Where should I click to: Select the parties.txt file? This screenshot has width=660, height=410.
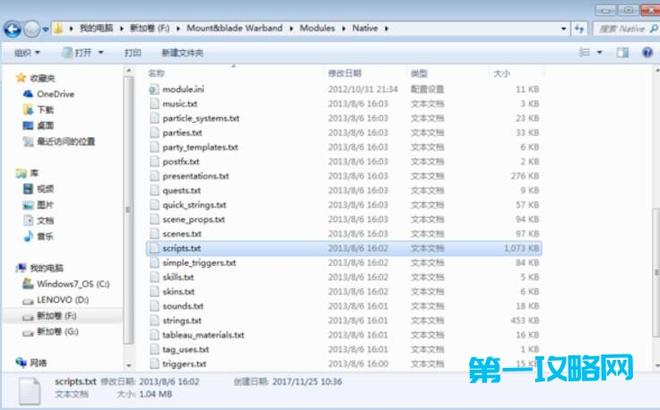pos(182,133)
